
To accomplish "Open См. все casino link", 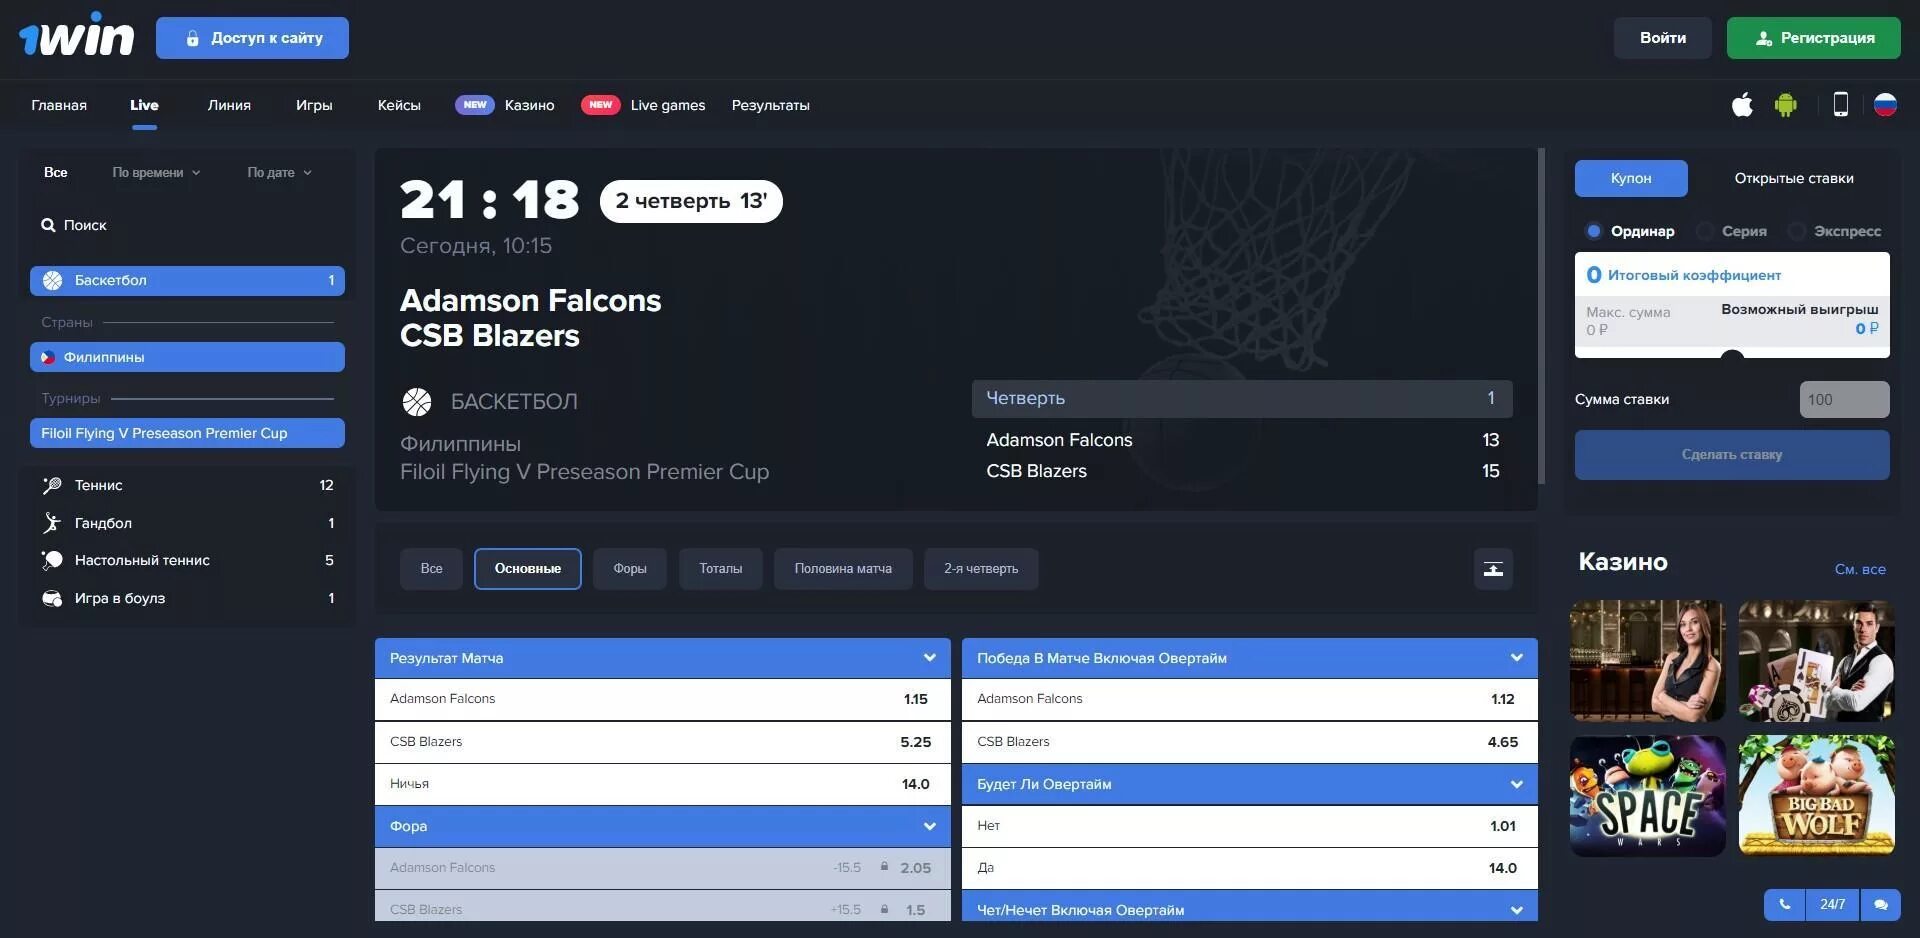I will point(1860,569).
